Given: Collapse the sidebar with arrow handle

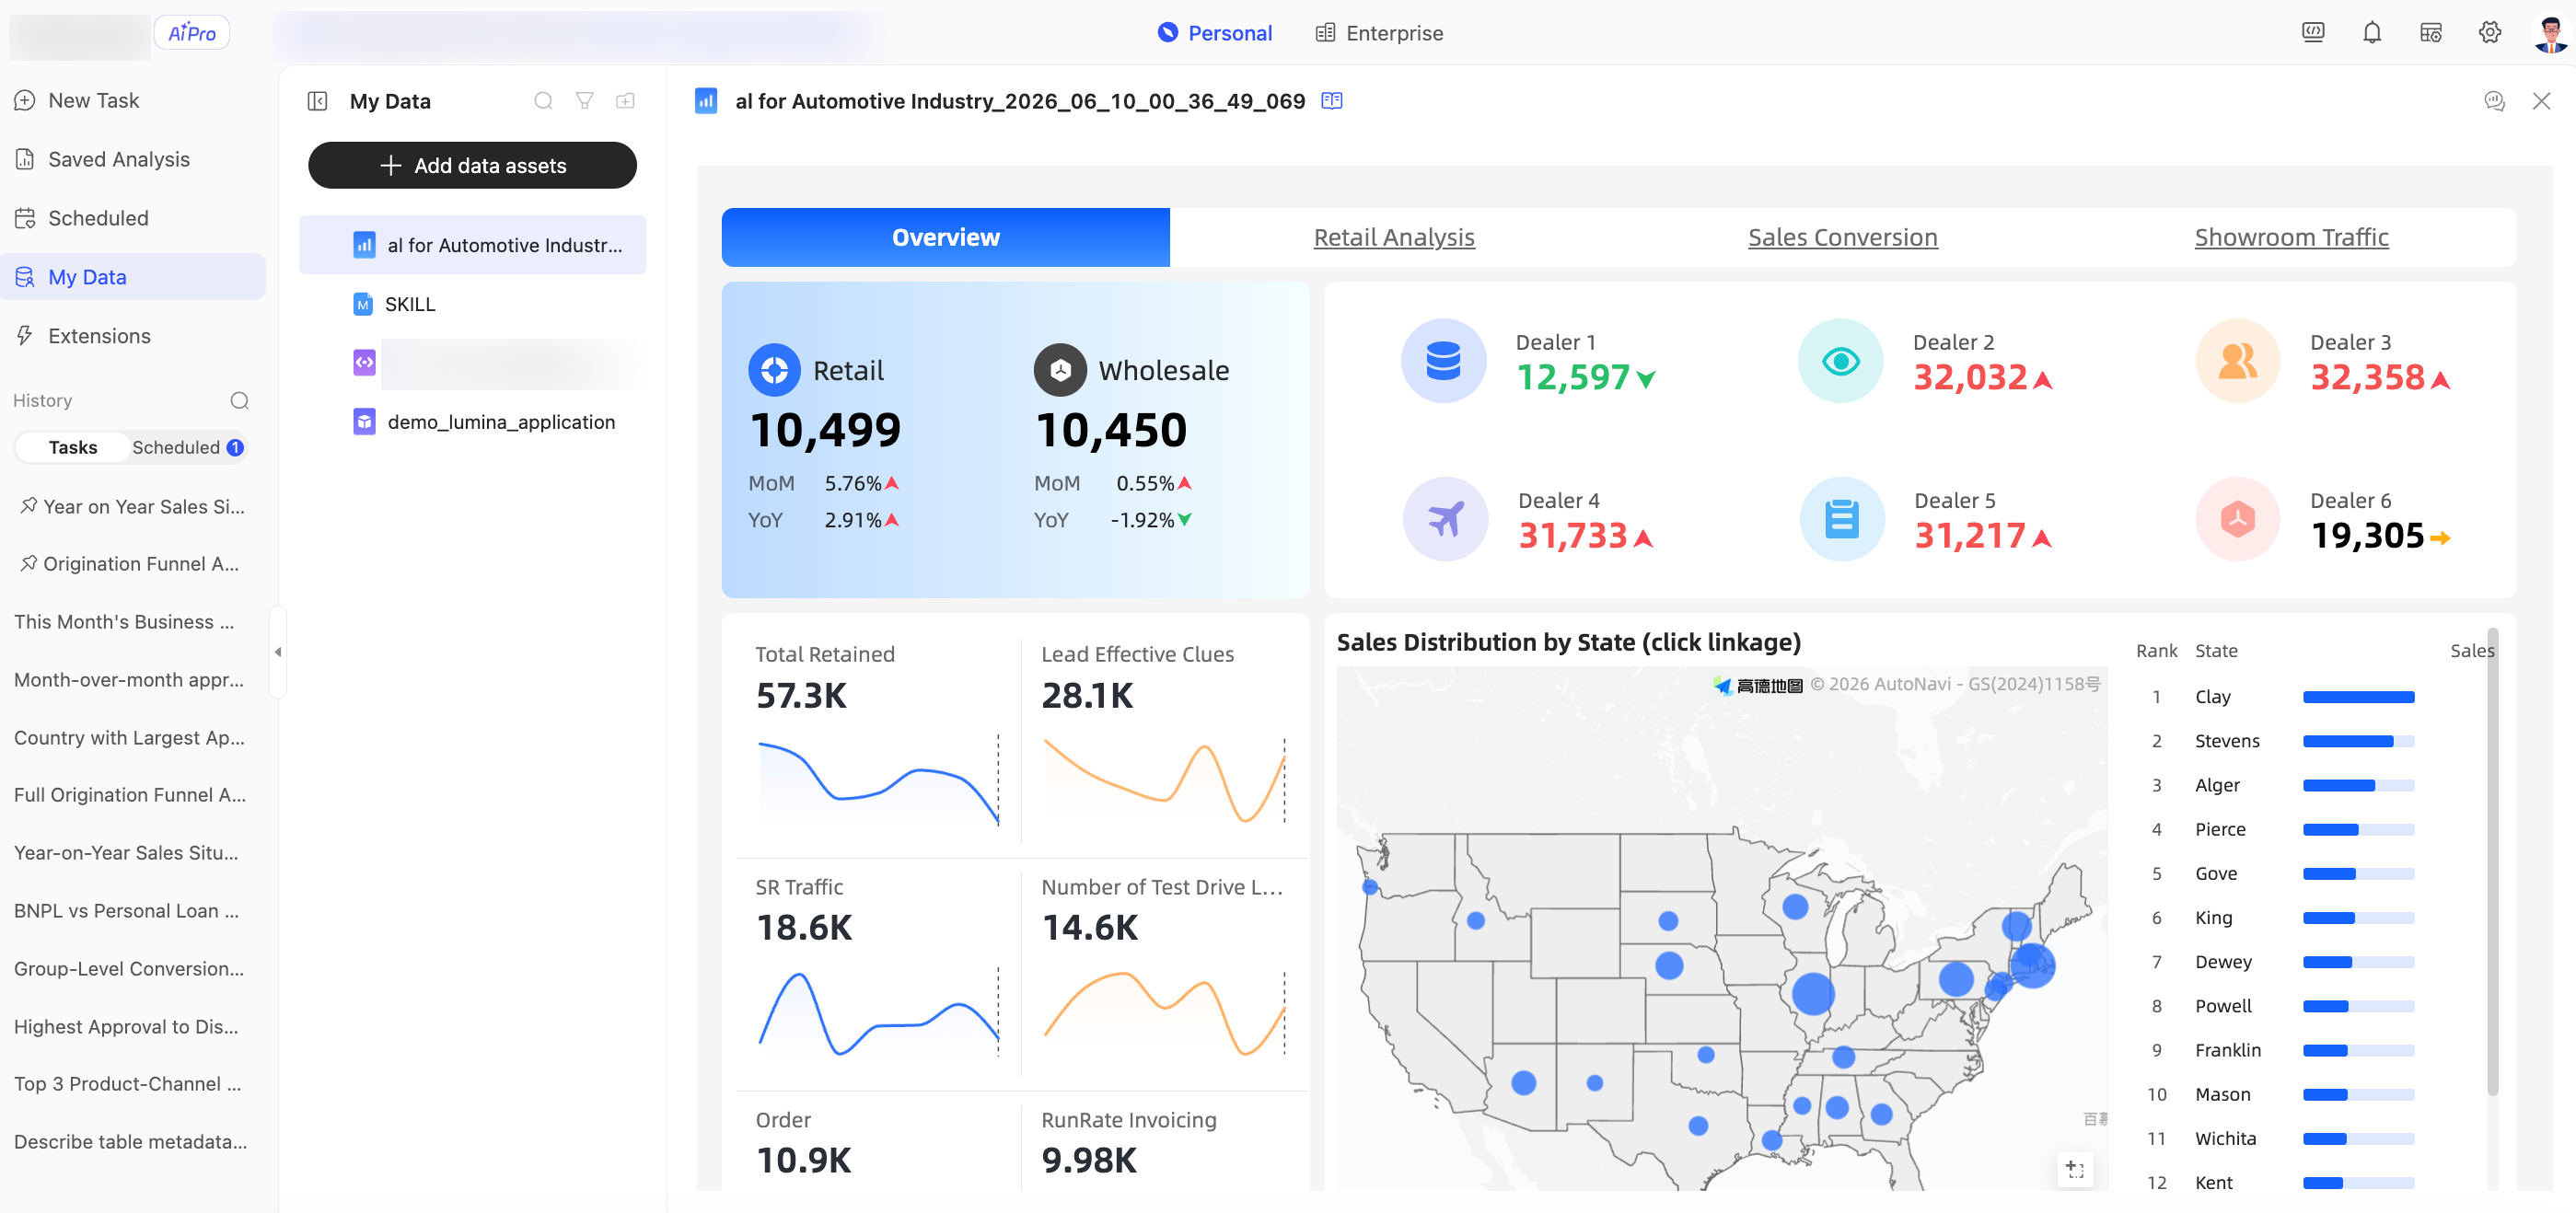Looking at the screenshot, I should (x=278, y=652).
